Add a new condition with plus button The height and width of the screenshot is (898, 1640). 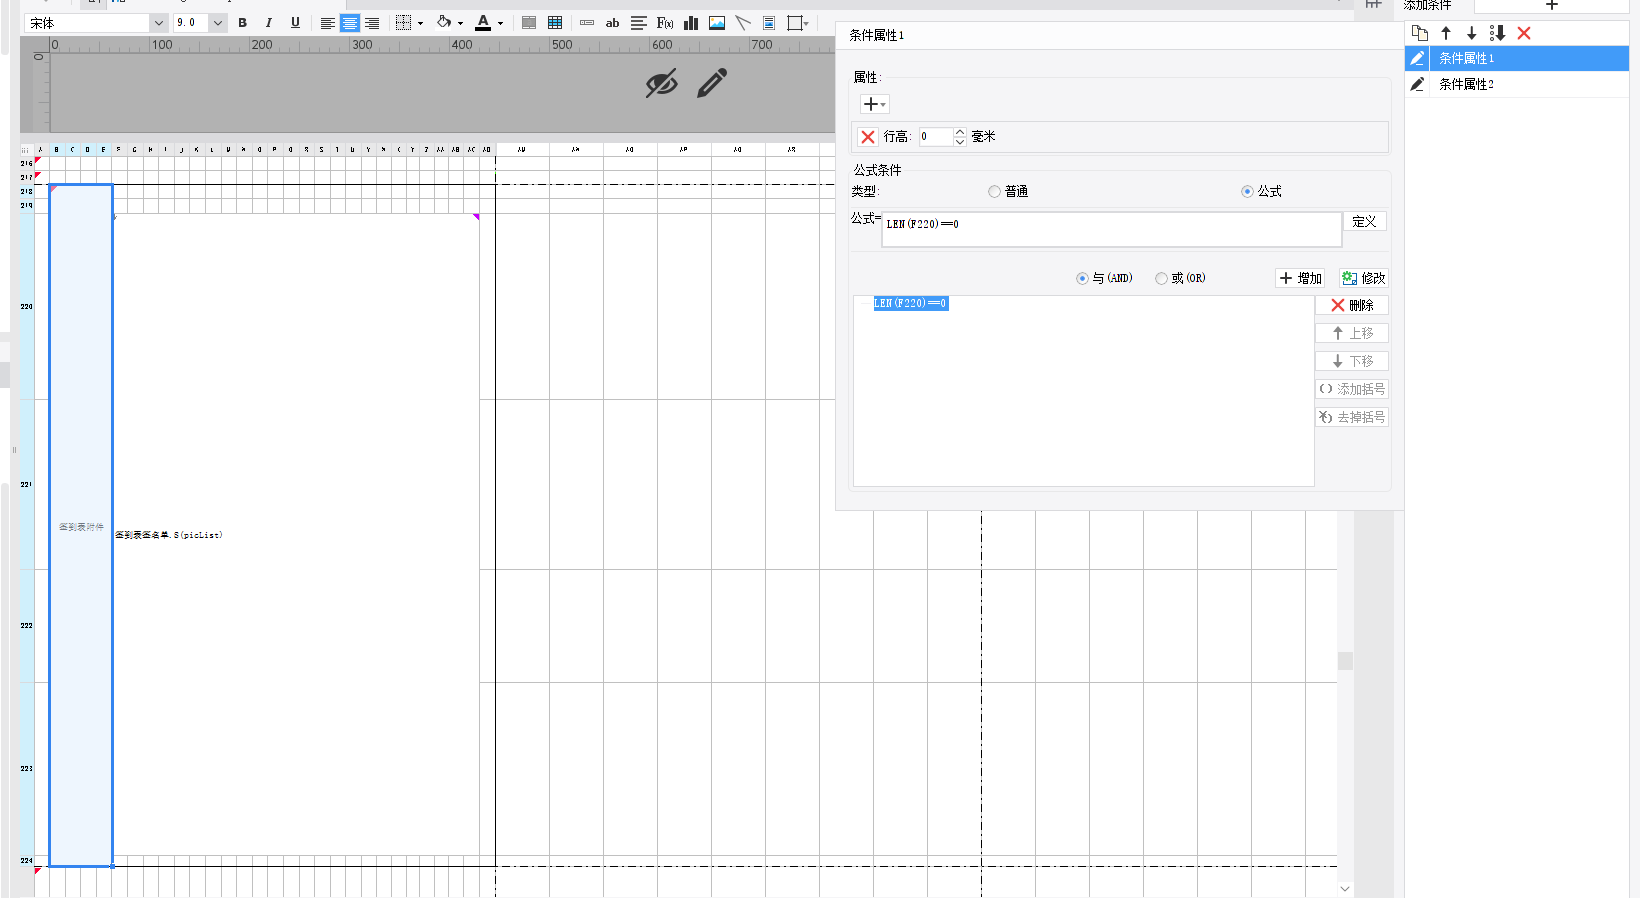point(1552,5)
